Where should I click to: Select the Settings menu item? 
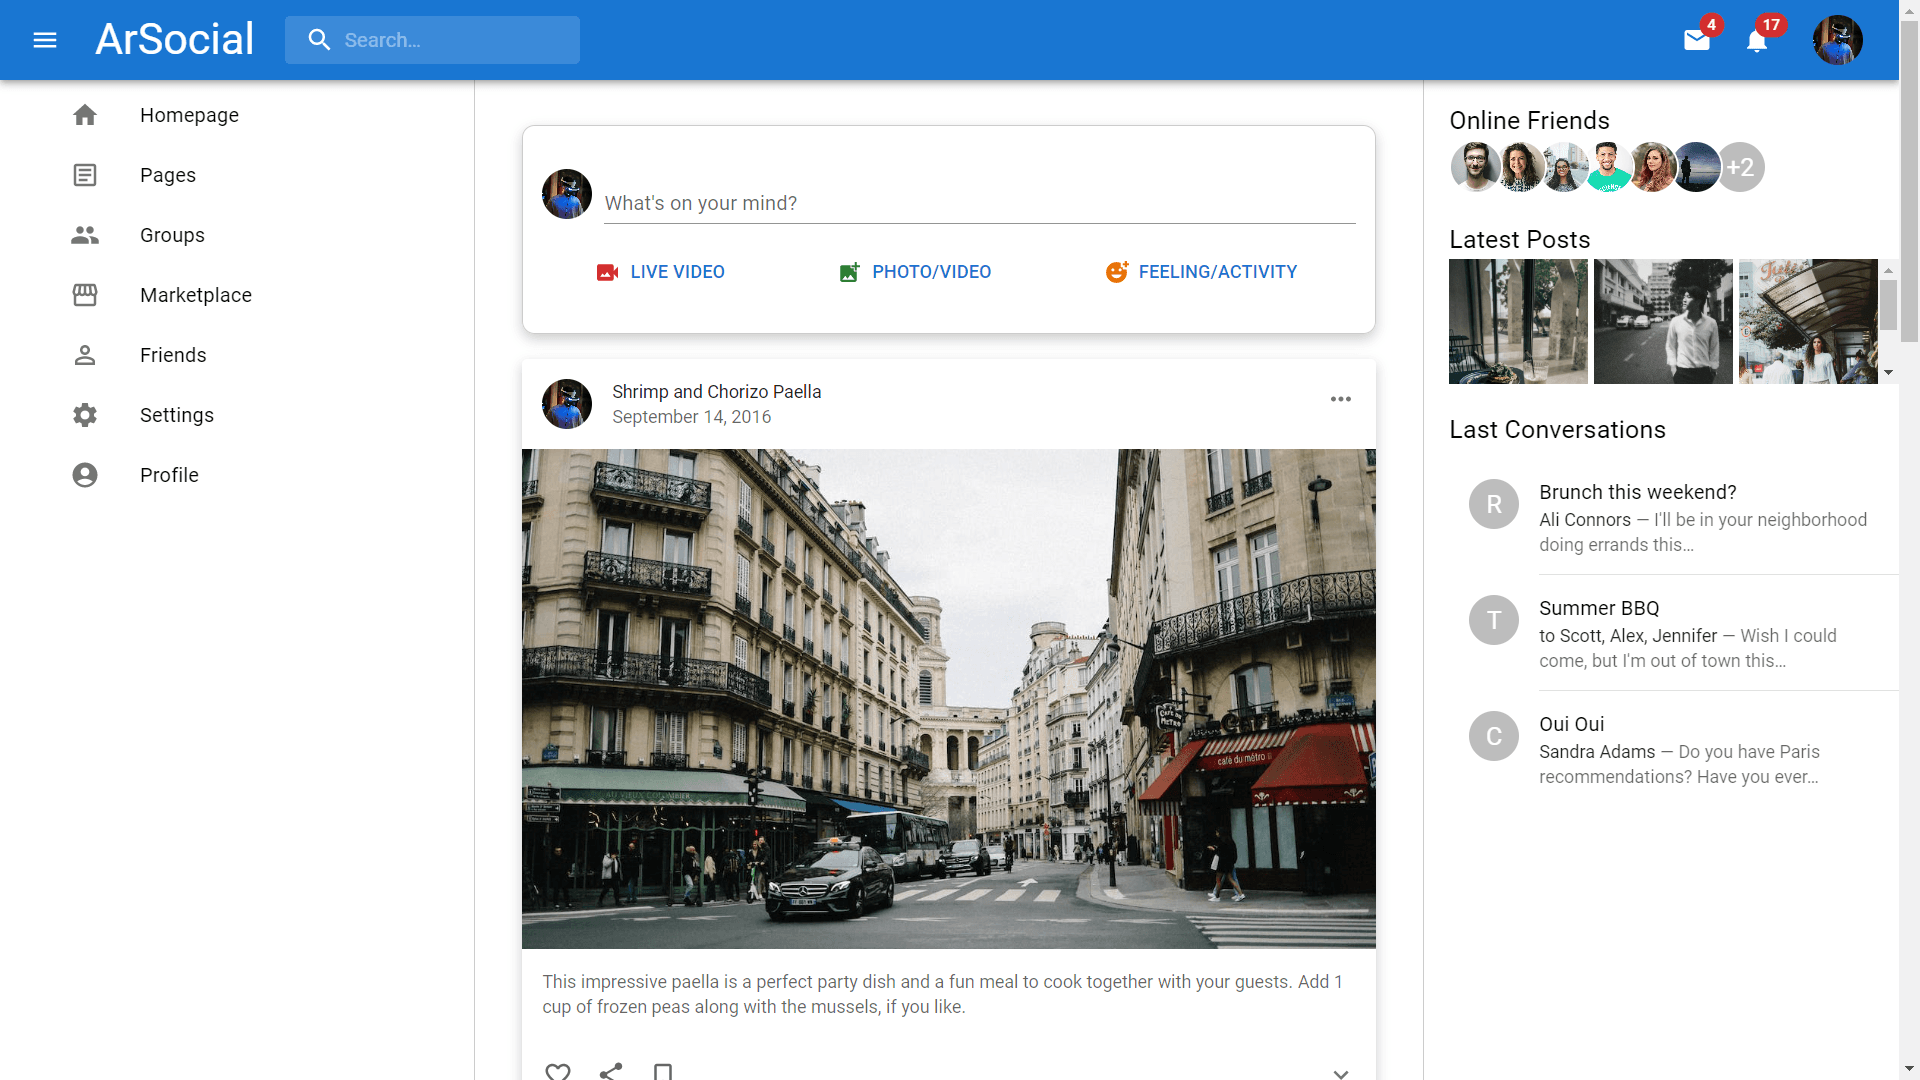point(177,414)
